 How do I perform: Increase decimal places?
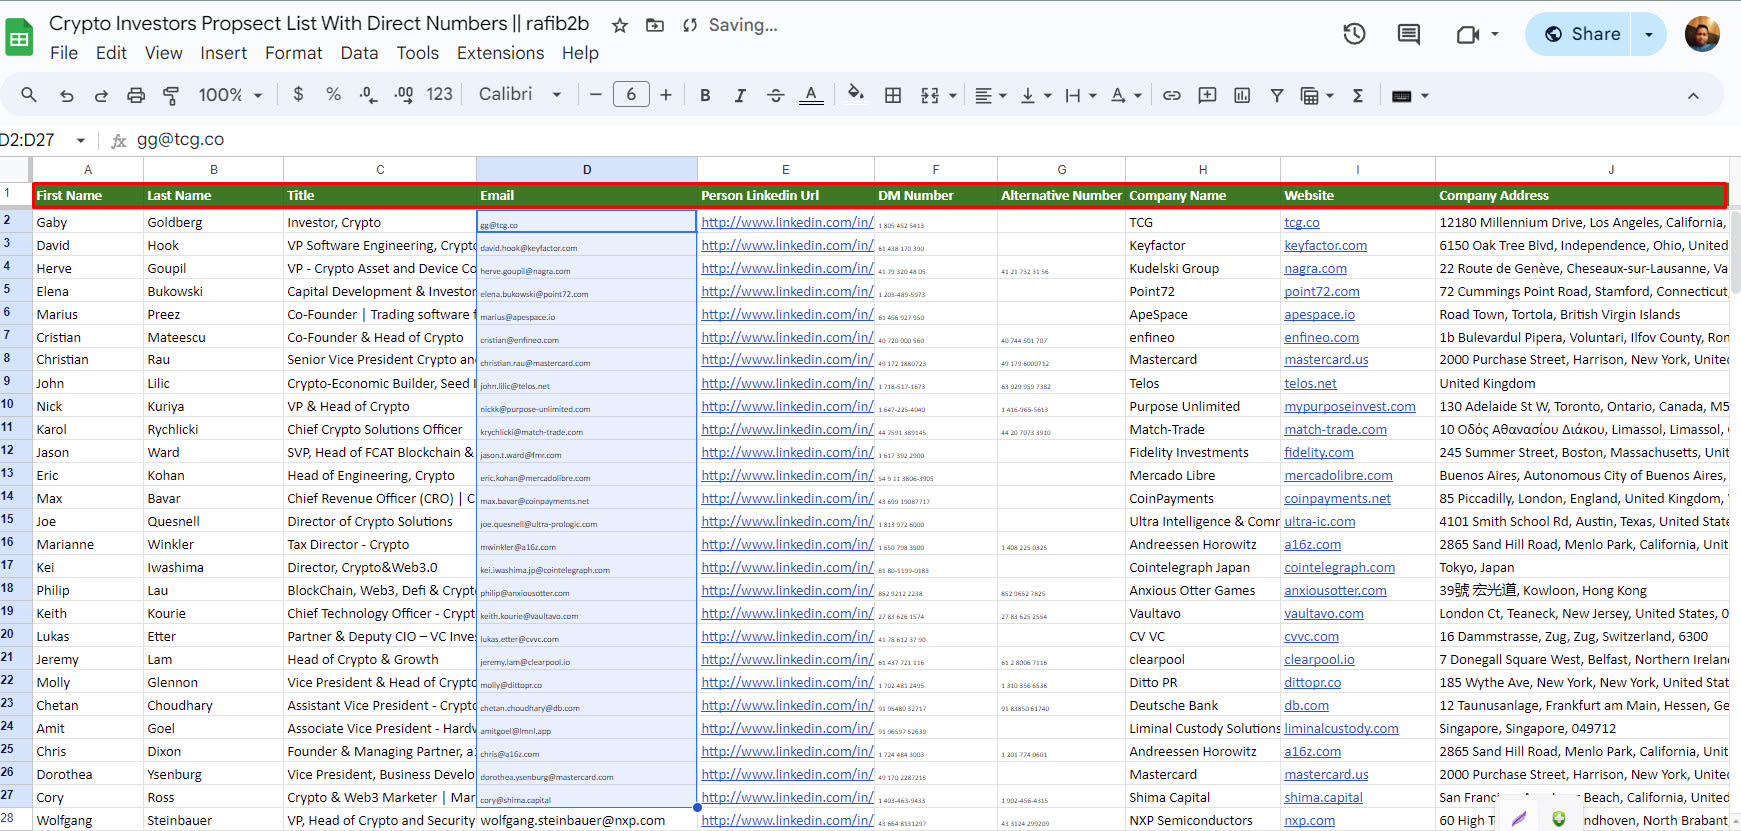[404, 95]
